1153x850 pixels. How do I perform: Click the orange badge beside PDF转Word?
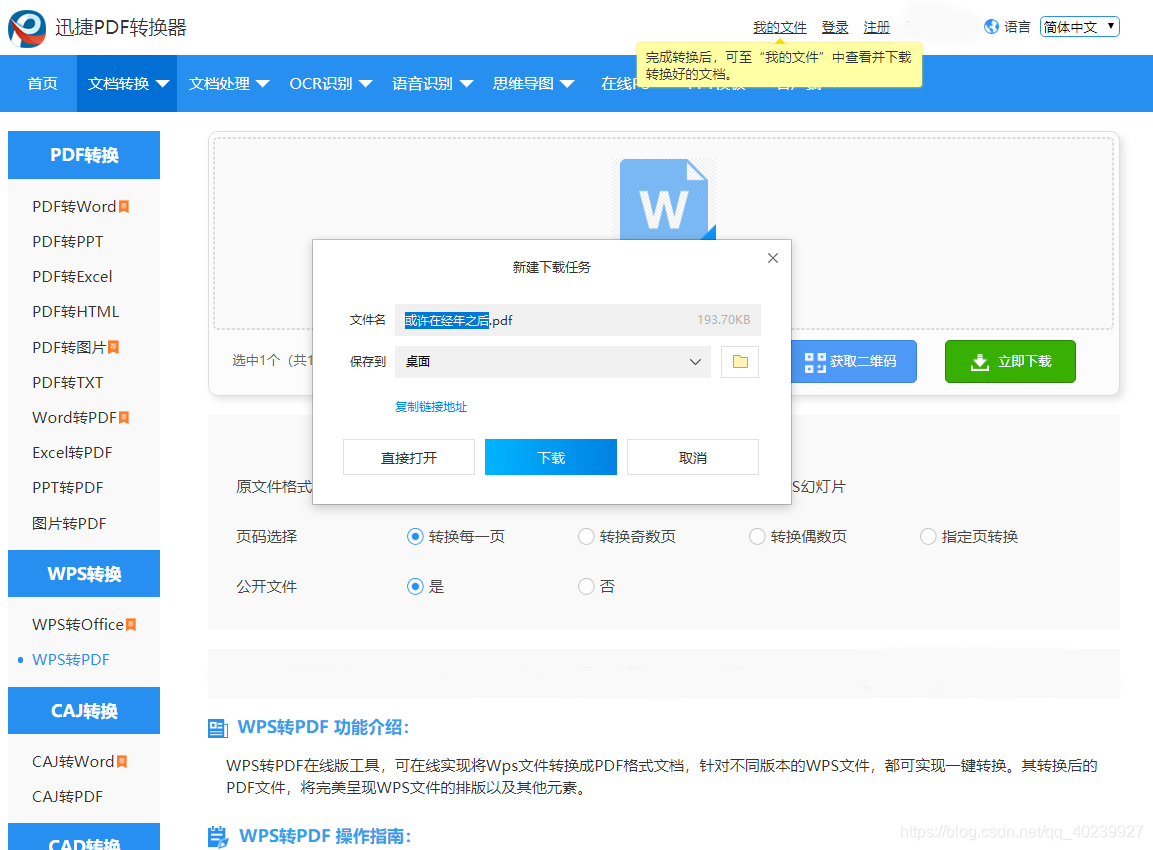coord(124,207)
